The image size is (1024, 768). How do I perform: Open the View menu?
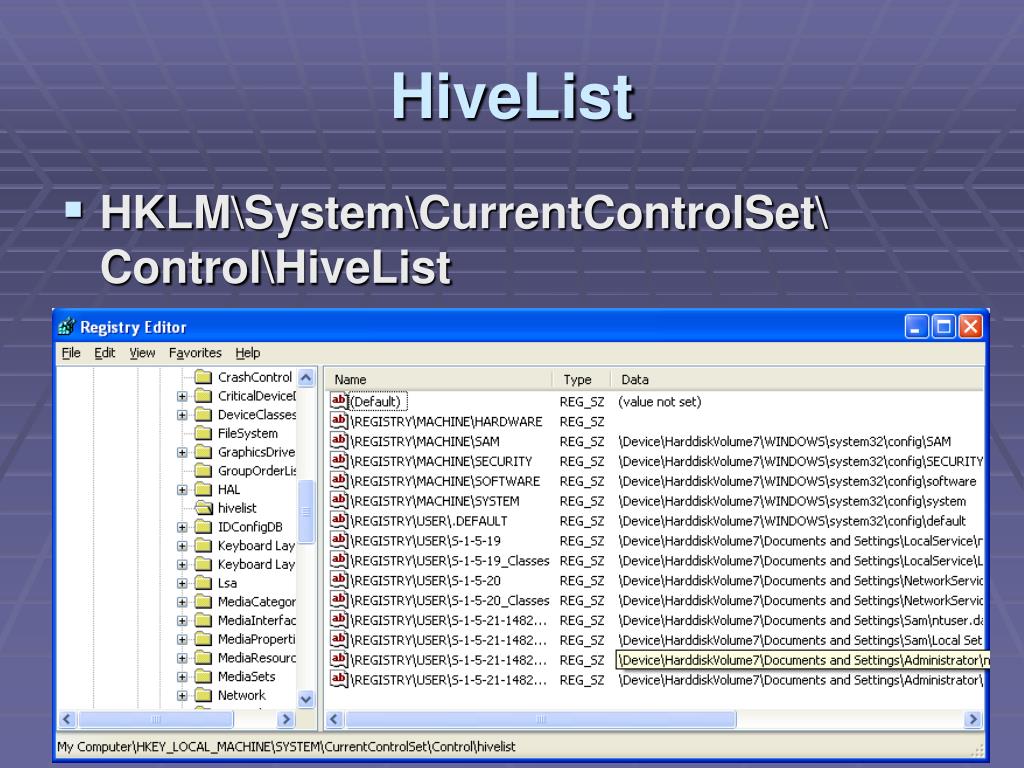click(142, 353)
